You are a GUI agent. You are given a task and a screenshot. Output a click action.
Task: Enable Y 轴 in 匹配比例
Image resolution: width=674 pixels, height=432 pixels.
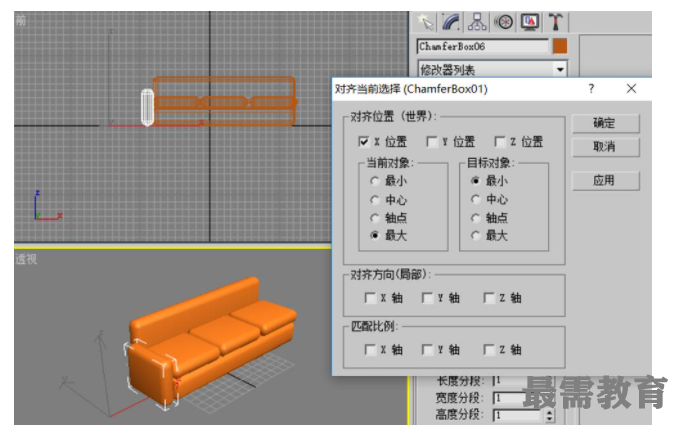[427, 349]
